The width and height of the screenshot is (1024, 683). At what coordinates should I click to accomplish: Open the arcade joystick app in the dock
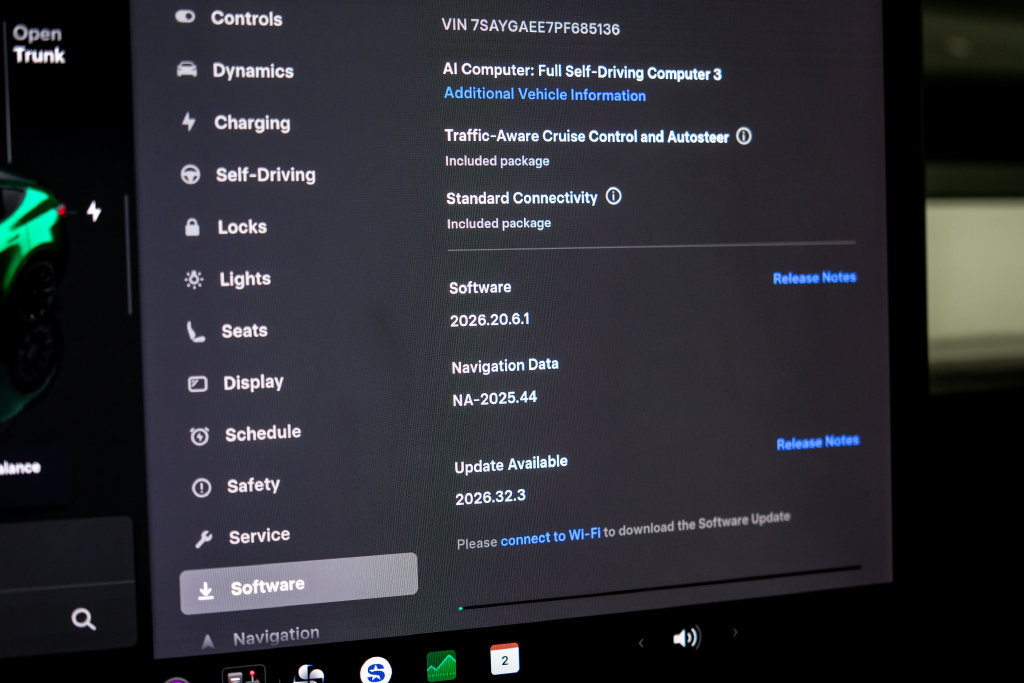(244, 675)
